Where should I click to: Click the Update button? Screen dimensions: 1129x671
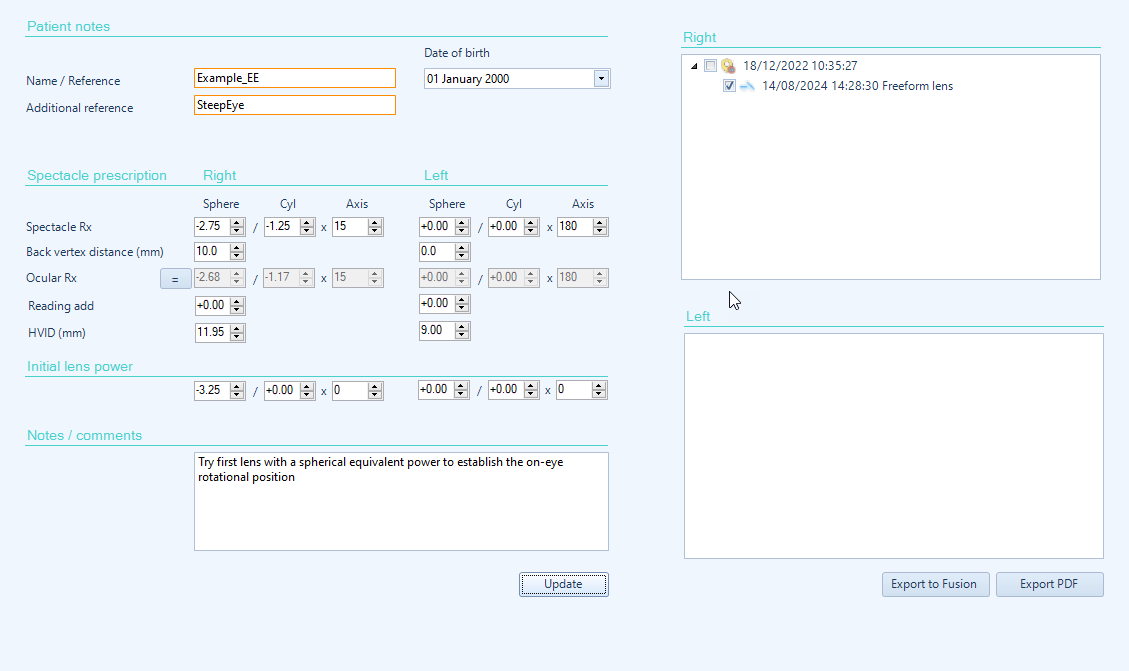point(563,585)
